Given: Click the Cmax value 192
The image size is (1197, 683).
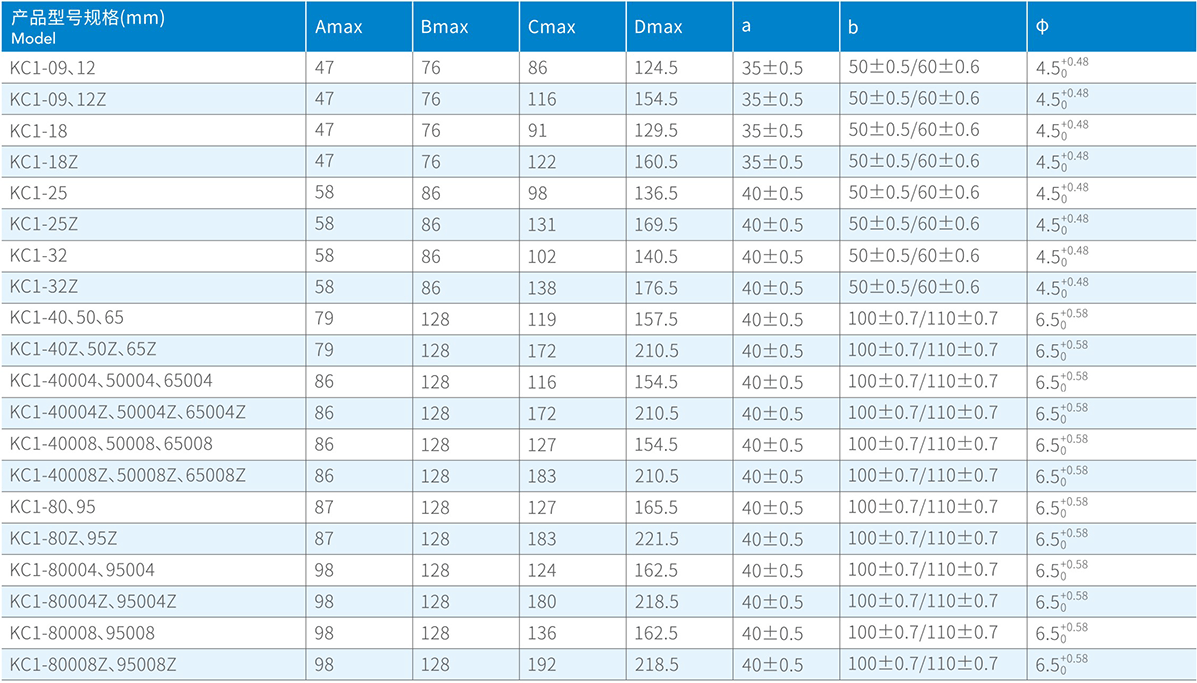Looking at the screenshot, I should [541, 664].
